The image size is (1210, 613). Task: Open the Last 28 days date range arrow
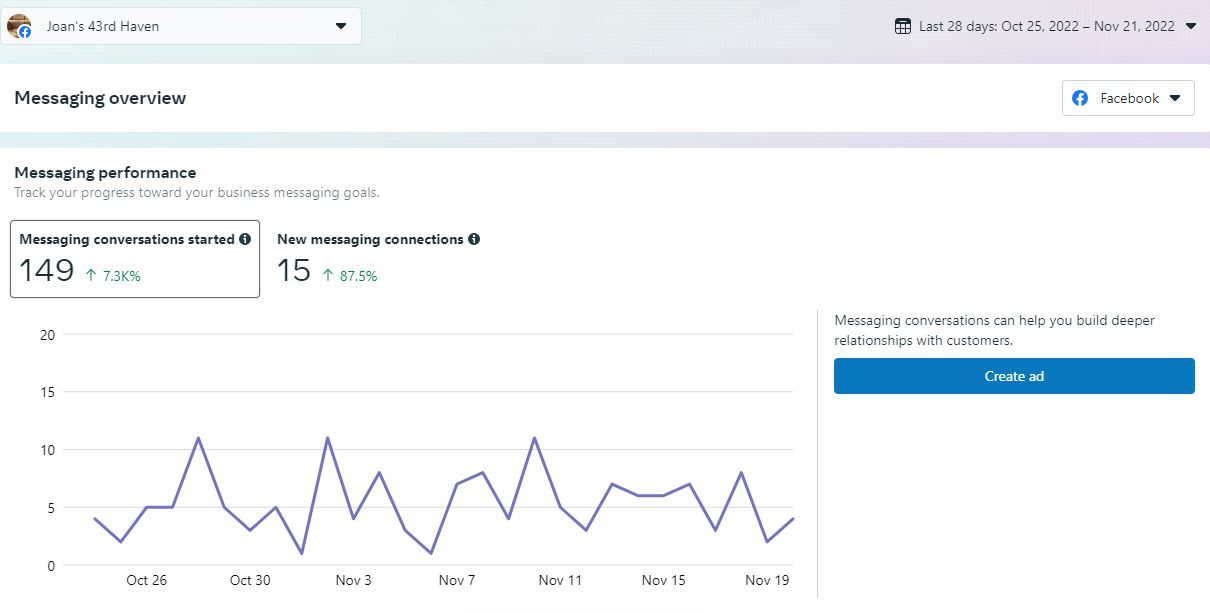(1190, 26)
